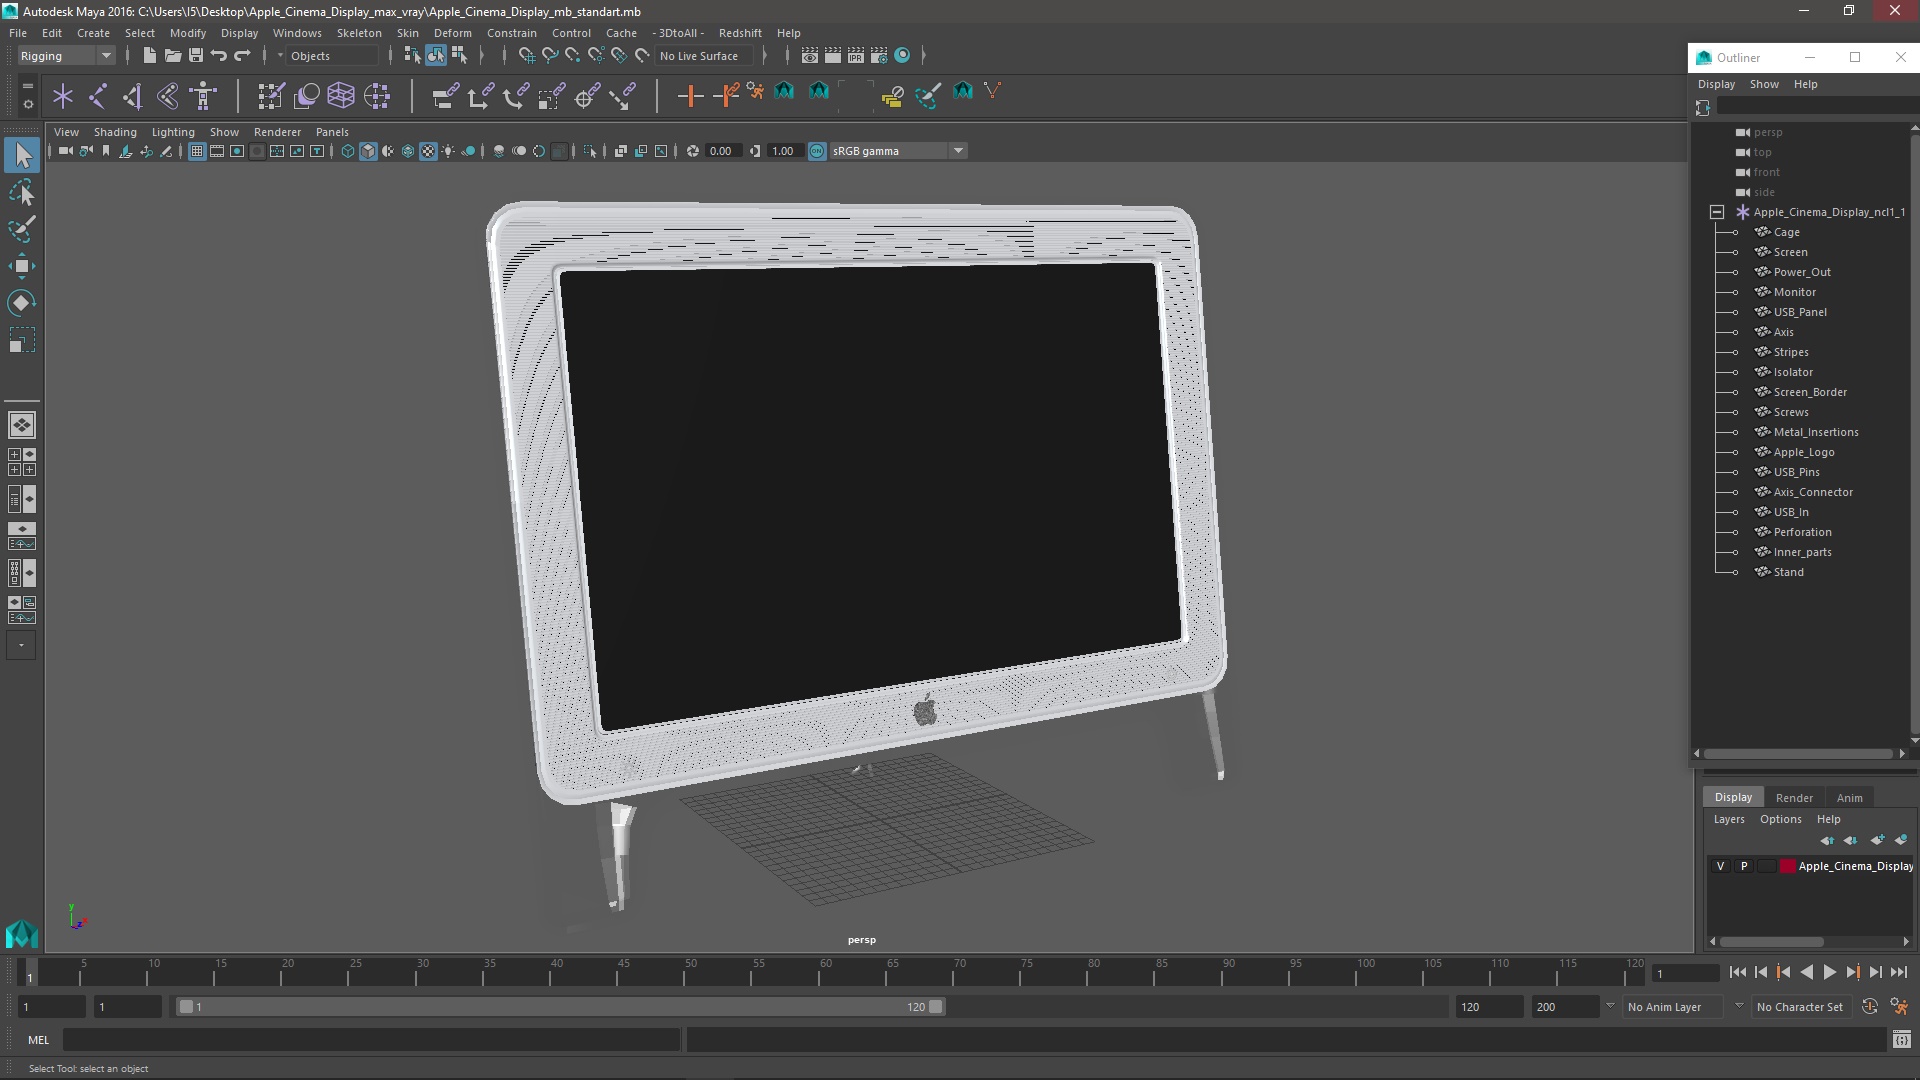Viewport: 1920px width, 1080px height.
Task: Toggle snap to grids icon
Action: (527, 56)
